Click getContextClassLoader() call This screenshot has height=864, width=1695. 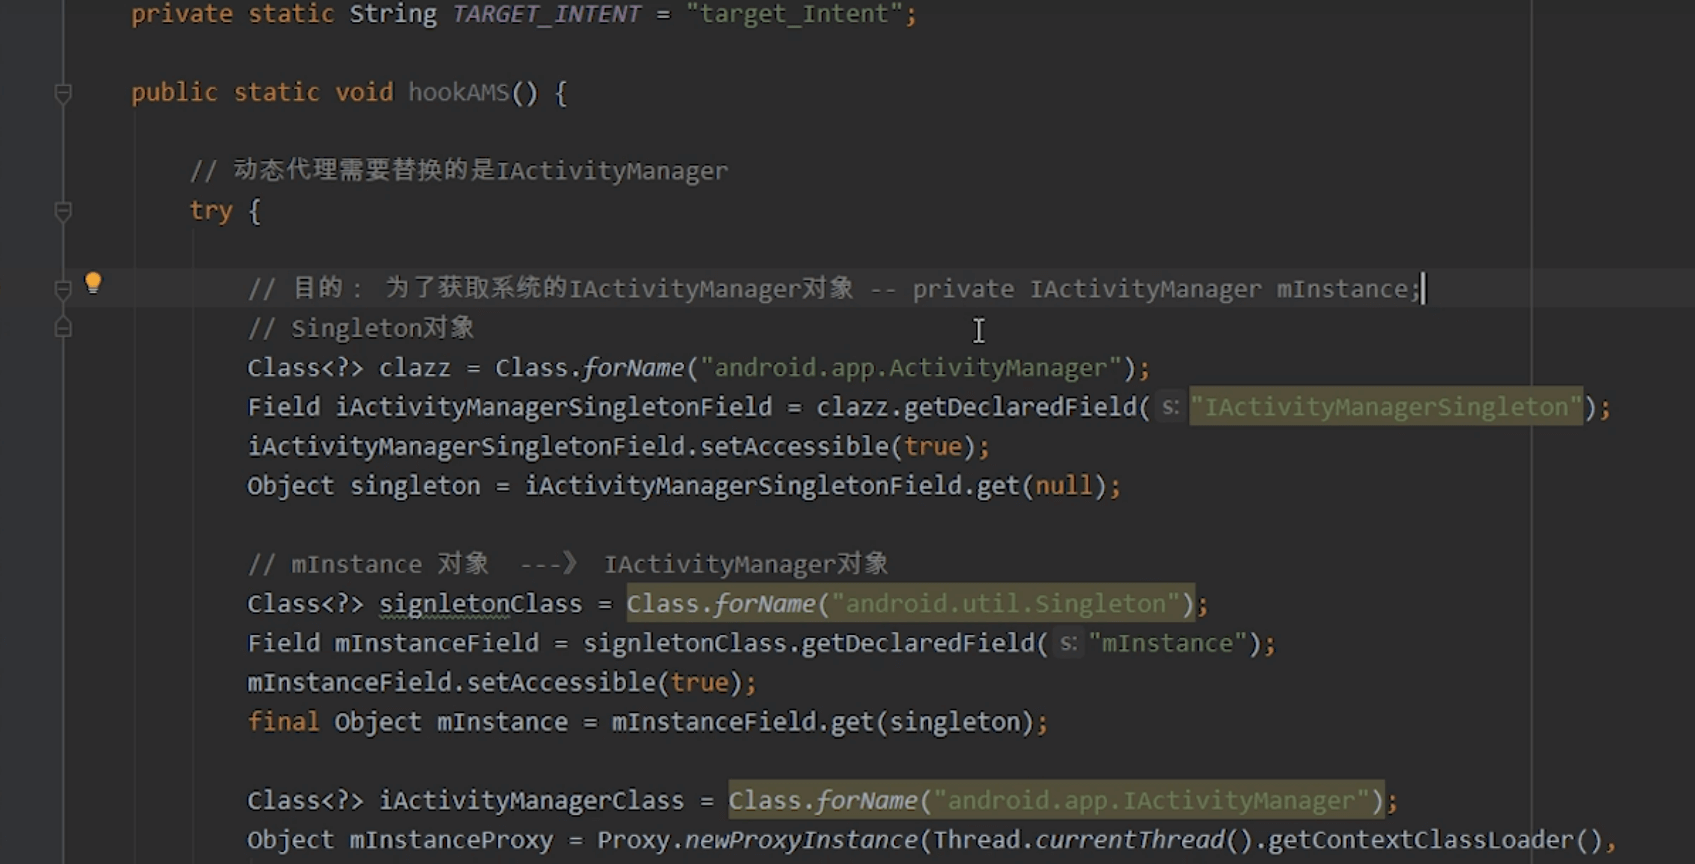(x=1435, y=840)
